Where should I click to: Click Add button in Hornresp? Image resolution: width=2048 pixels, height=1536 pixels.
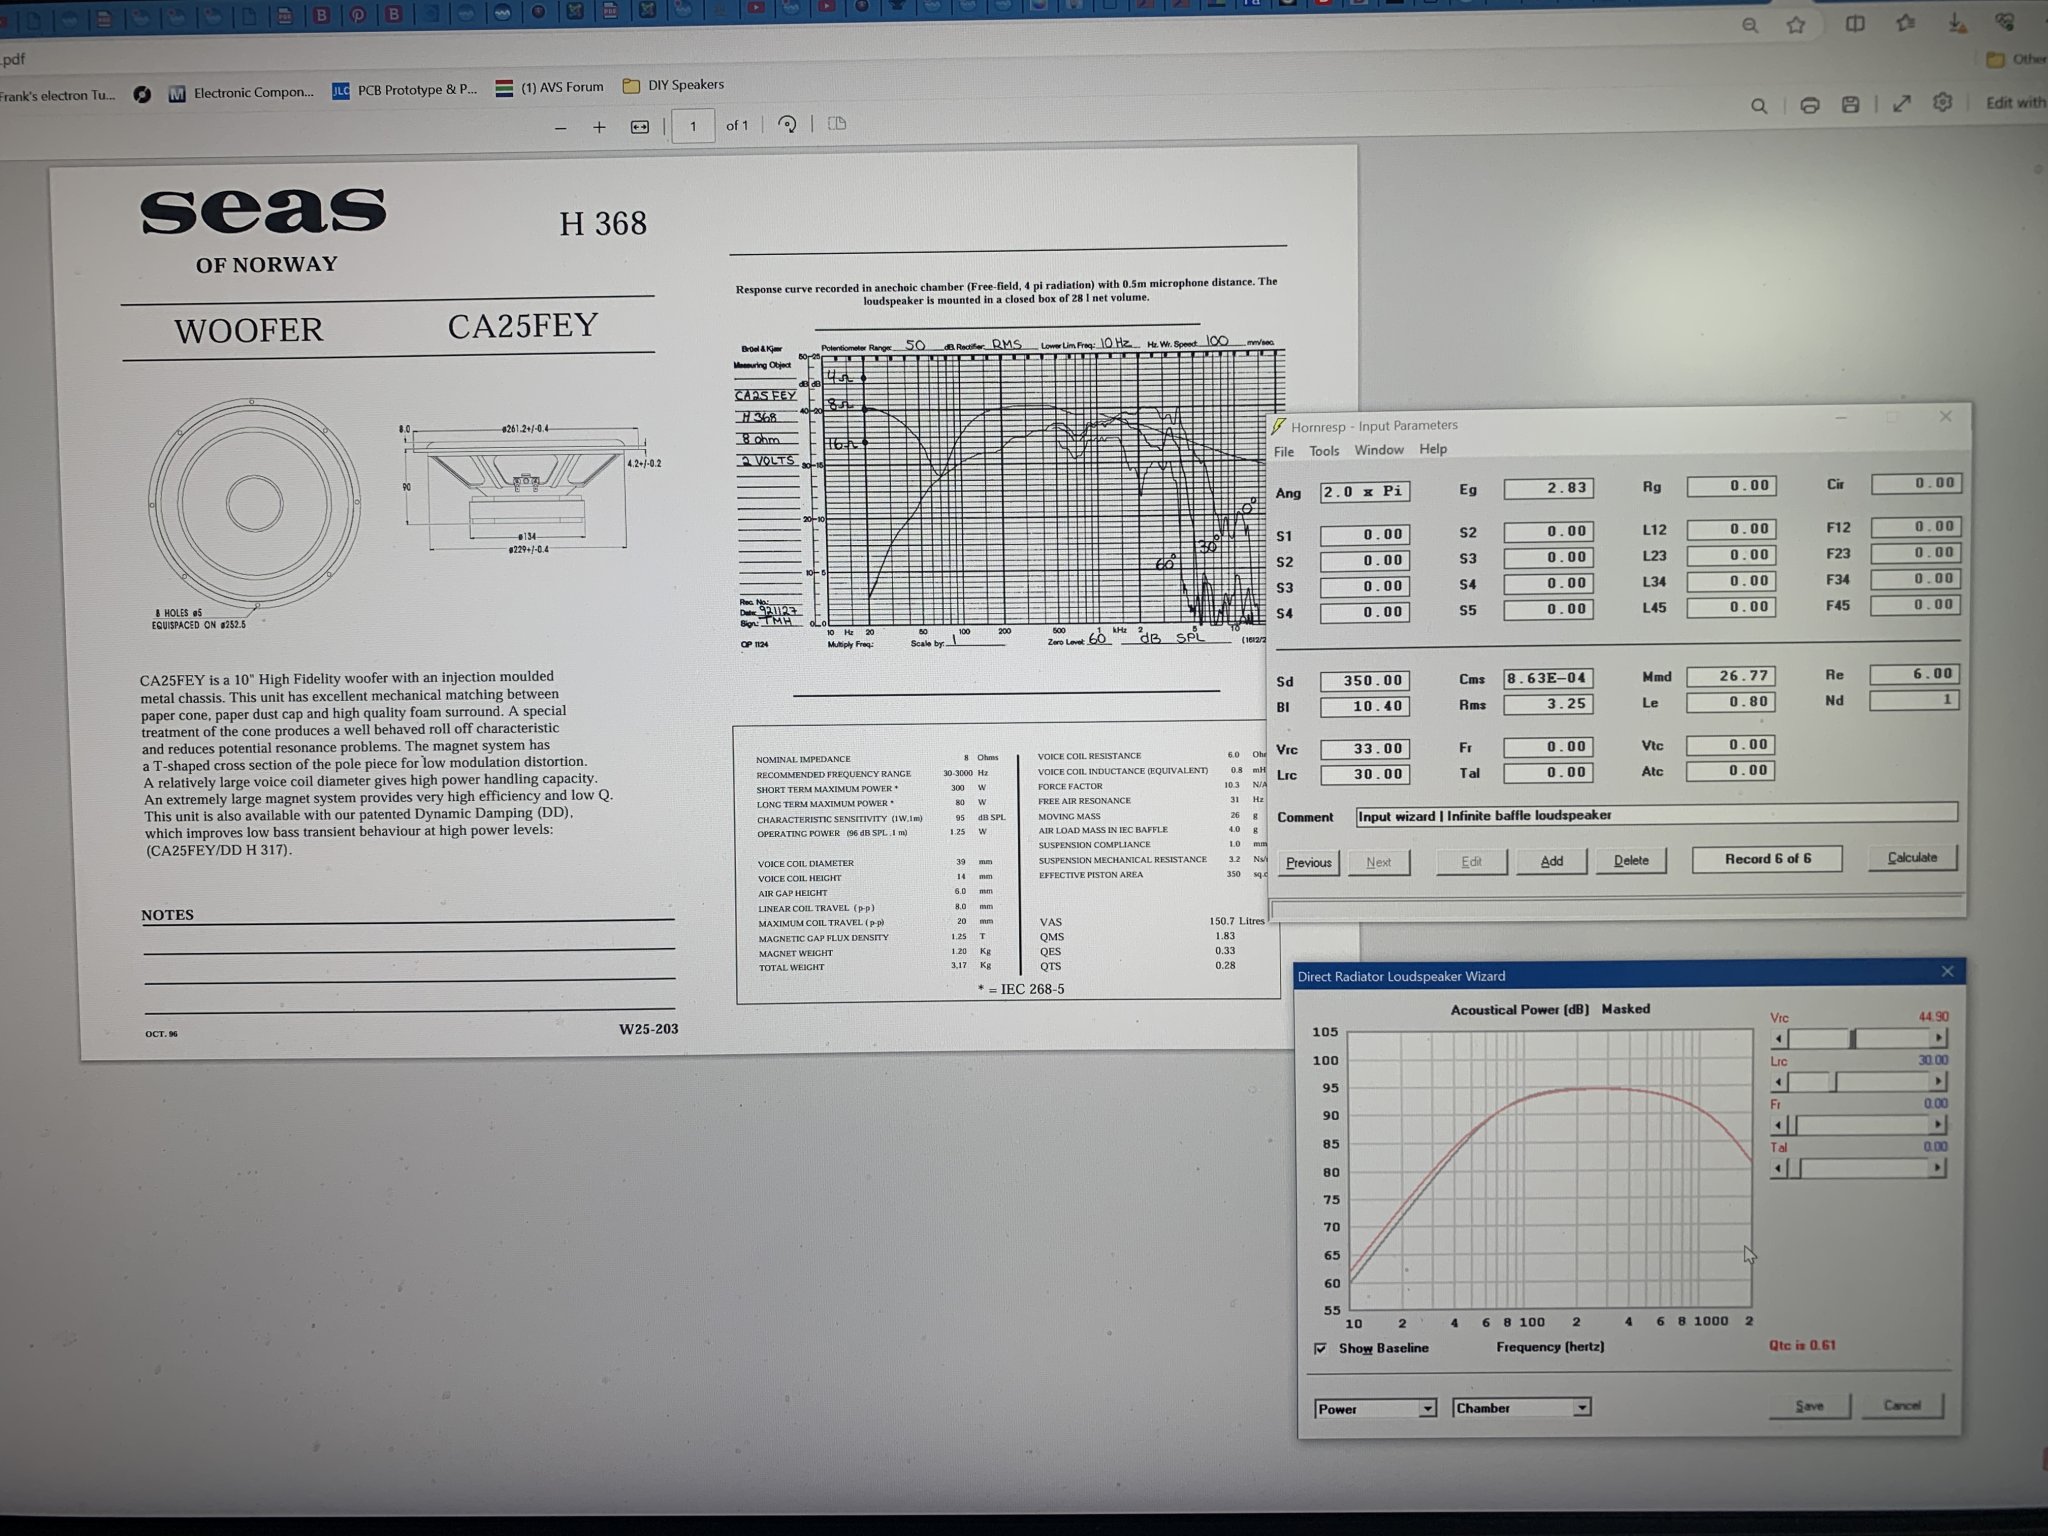[x=1551, y=861]
